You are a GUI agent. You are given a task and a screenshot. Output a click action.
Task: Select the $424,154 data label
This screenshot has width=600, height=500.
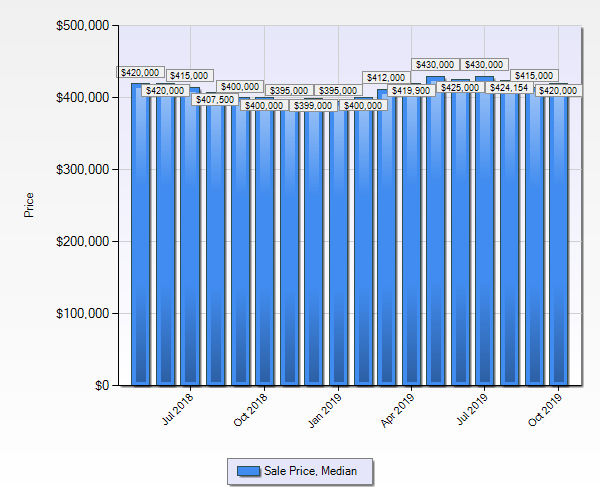[x=510, y=88]
